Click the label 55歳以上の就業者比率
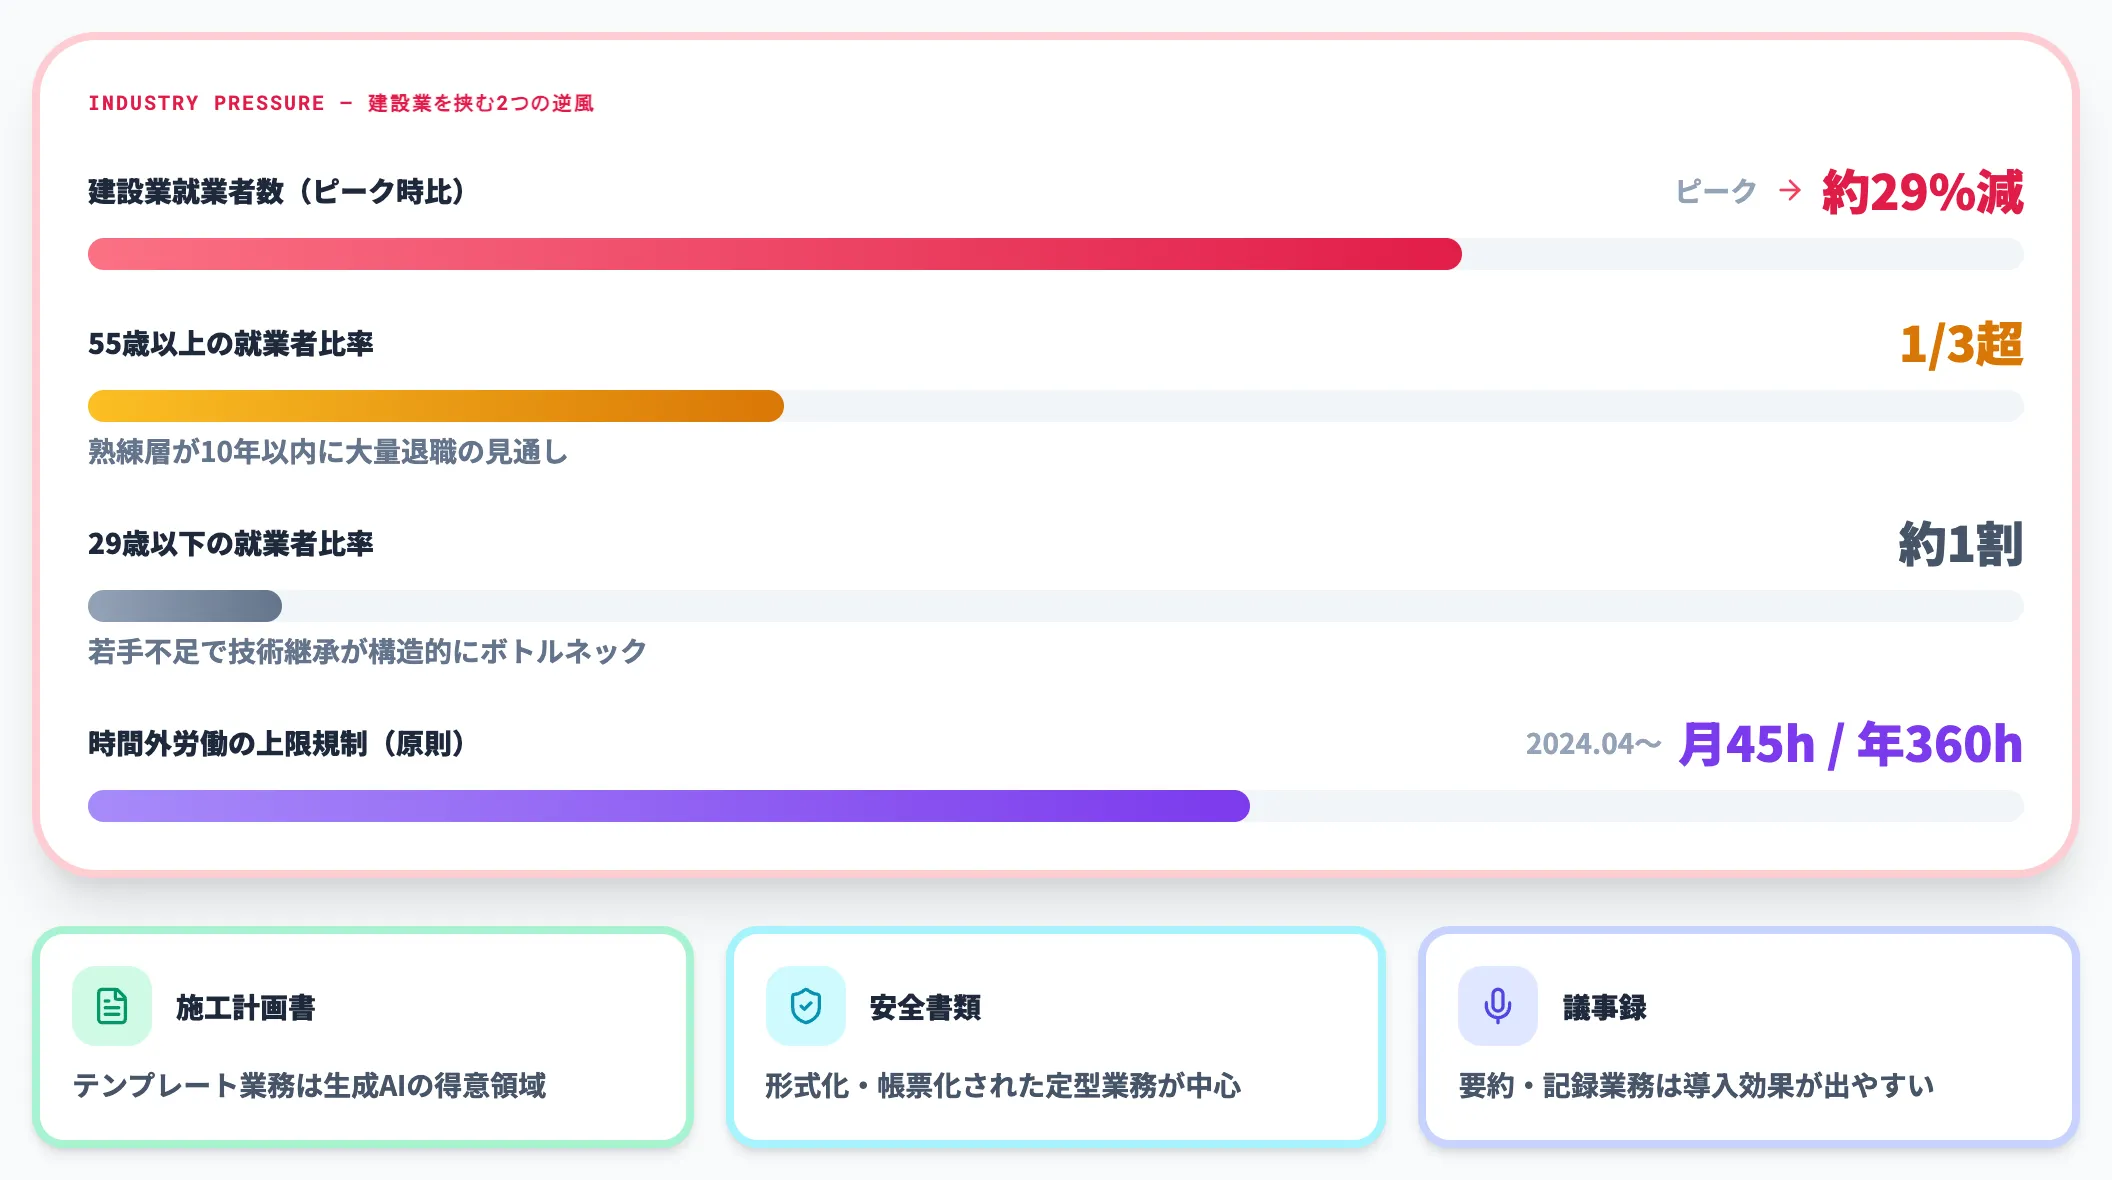Image resolution: width=2112 pixels, height=1180 pixels. point(231,344)
